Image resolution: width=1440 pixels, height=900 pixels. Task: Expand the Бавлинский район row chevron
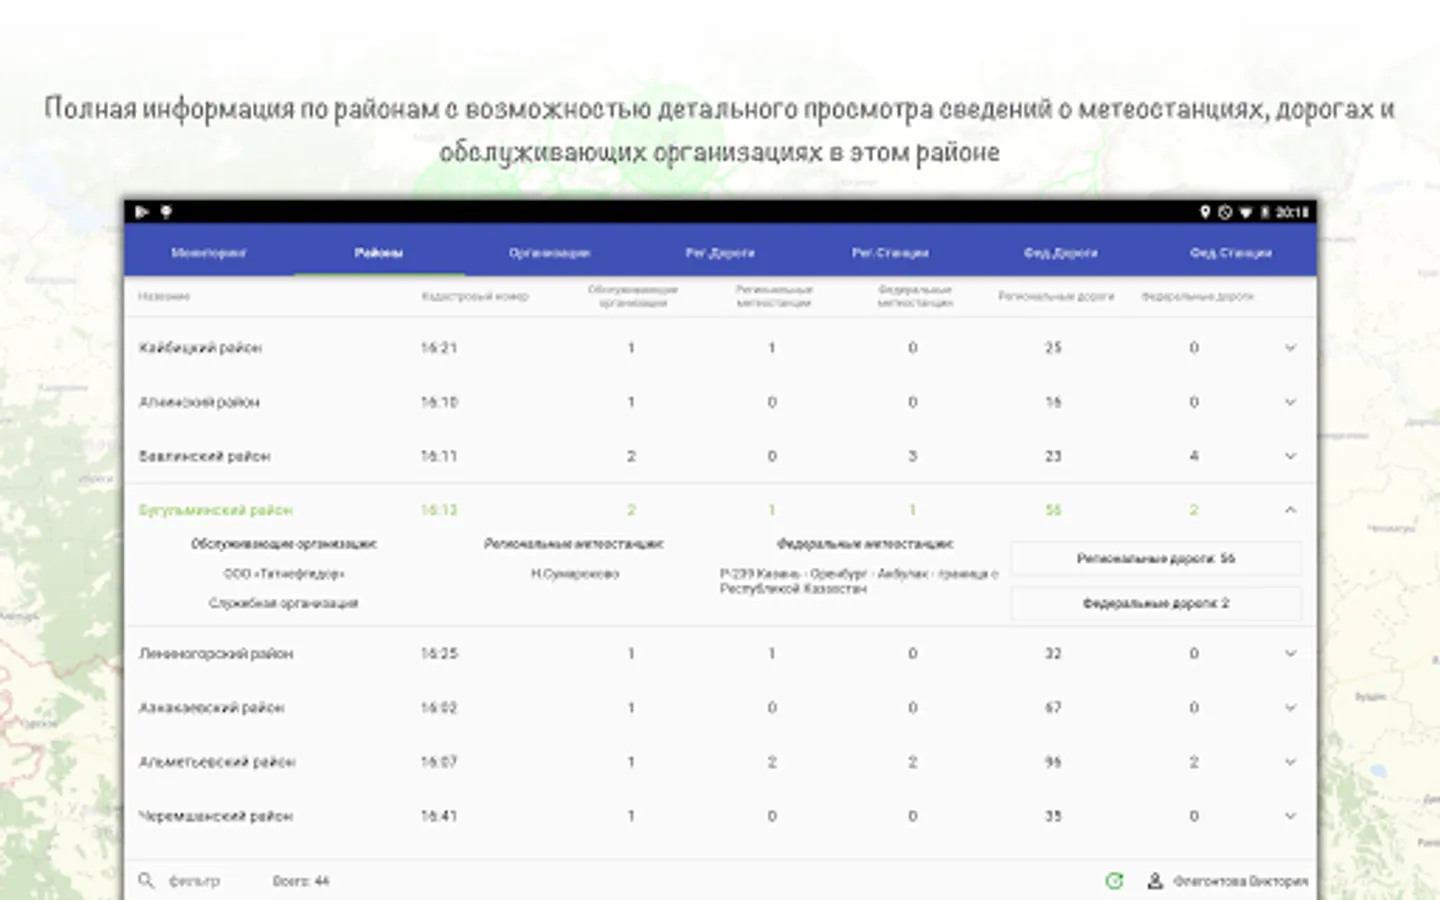[x=1290, y=456]
